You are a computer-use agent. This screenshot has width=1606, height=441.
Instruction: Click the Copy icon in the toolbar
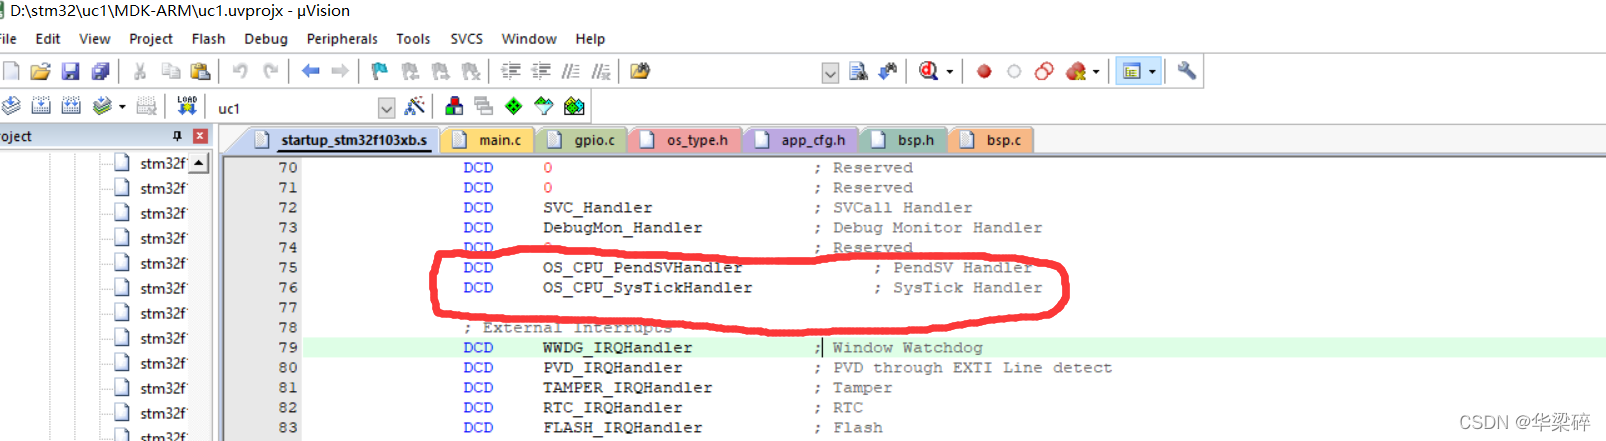(171, 71)
